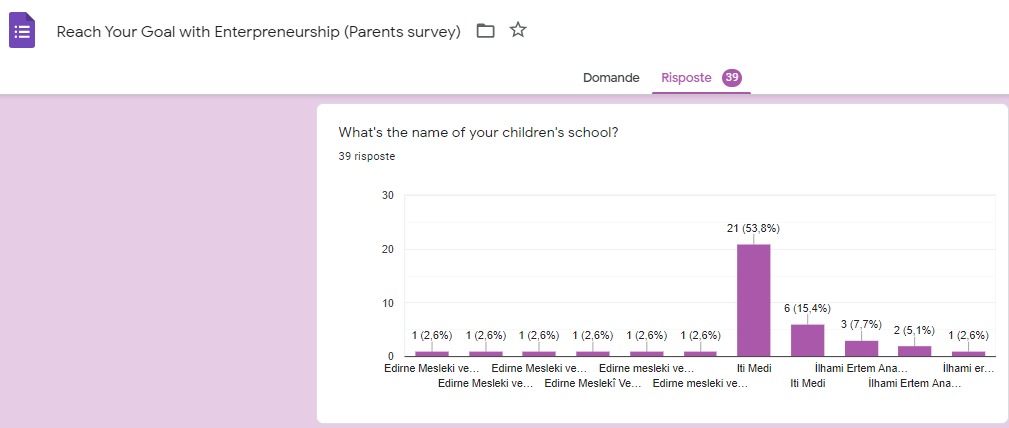Screen dimensions: 1009x428
Task: Click the '39 risposte' count text
Action: click(366, 157)
